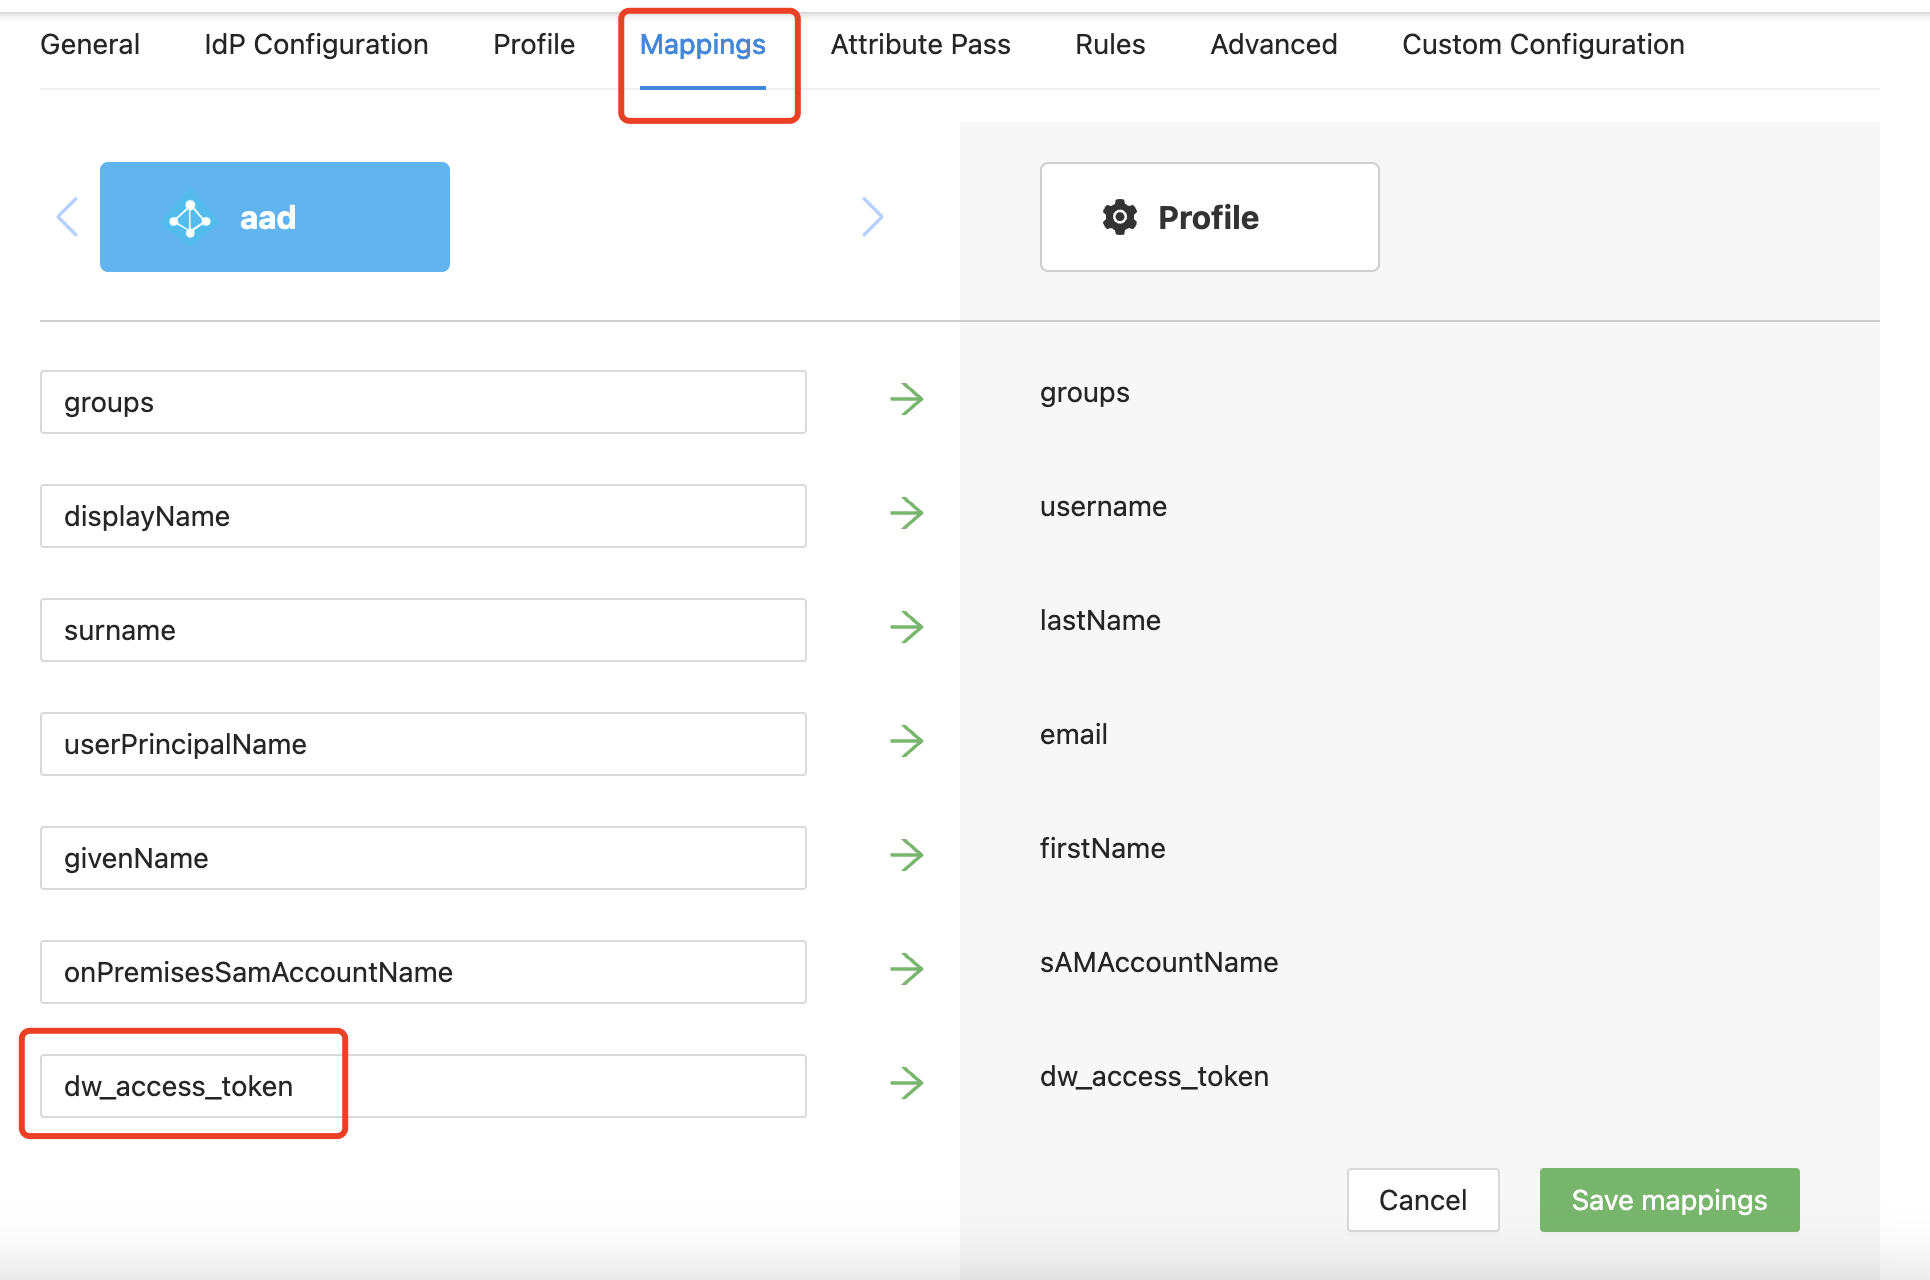Edit the displayName source field
This screenshot has height=1280, width=1930.
[423, 516]
